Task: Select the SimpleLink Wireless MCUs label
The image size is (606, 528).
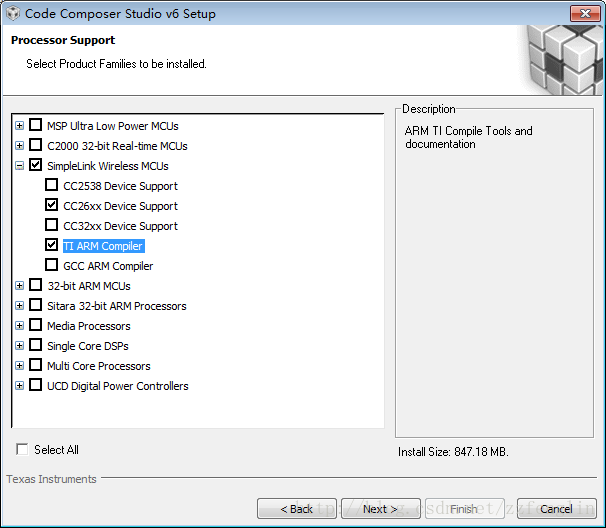Action: tap(108, 166)
